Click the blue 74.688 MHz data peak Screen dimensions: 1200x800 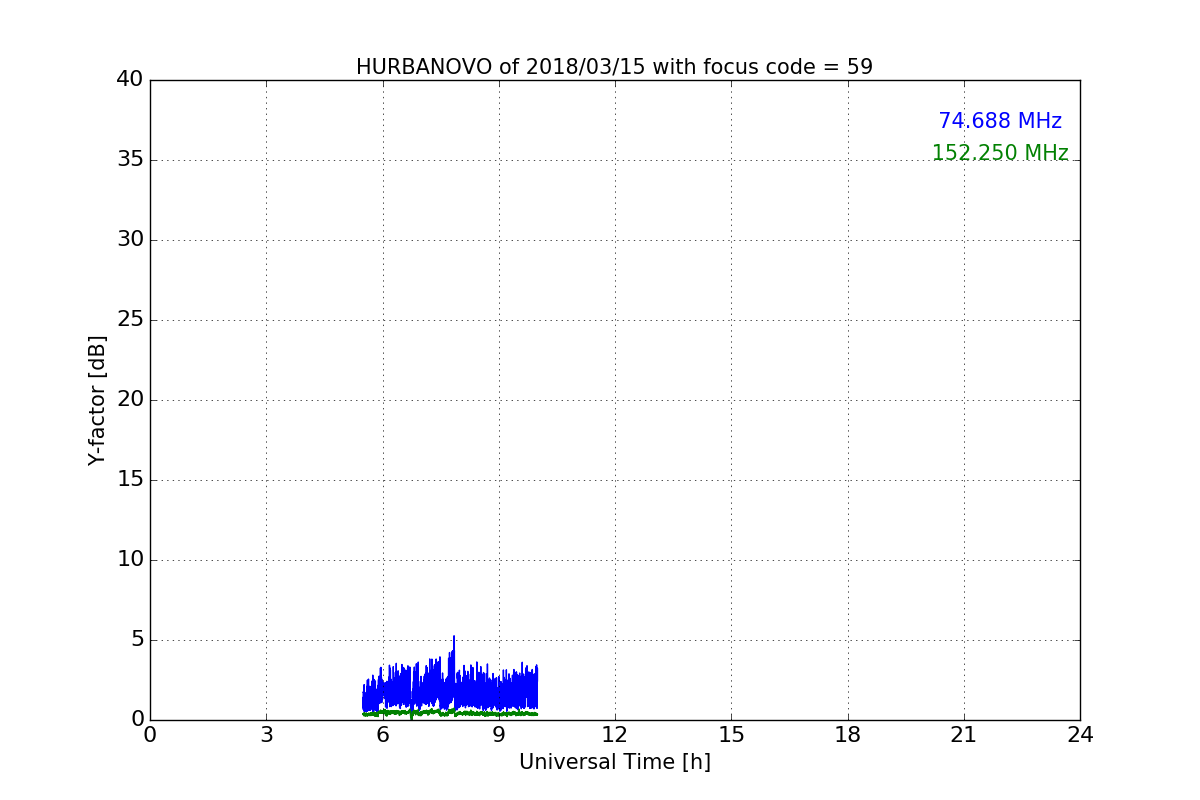(454, 638)
